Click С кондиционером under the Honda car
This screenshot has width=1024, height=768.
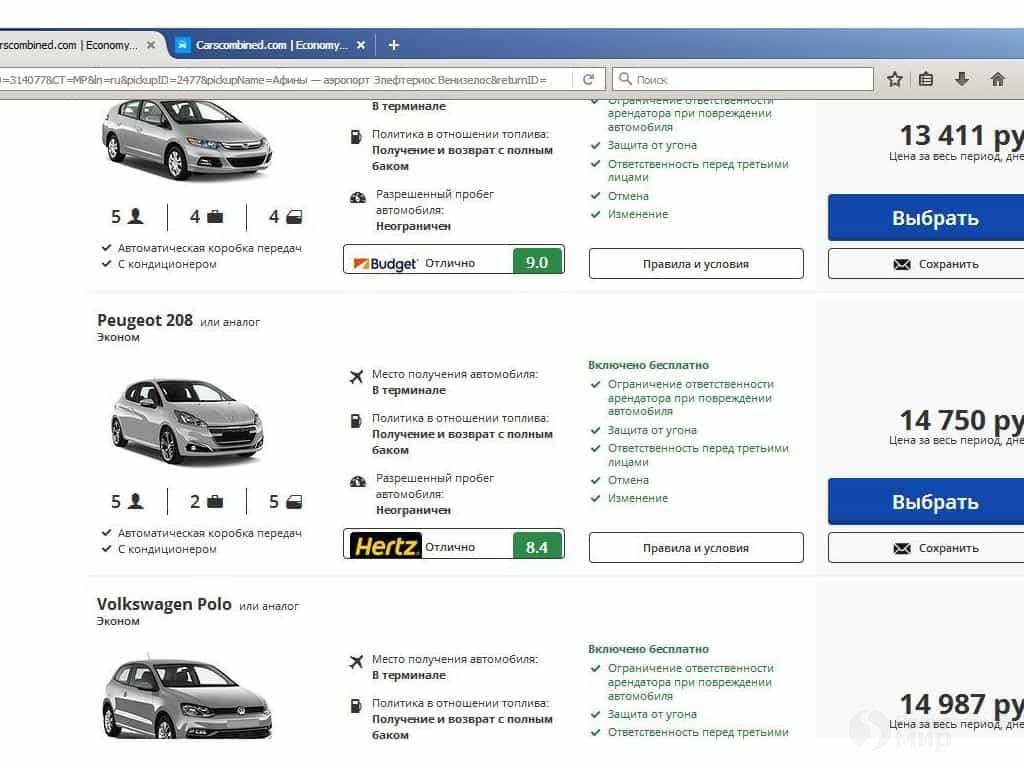coord(167,264)
